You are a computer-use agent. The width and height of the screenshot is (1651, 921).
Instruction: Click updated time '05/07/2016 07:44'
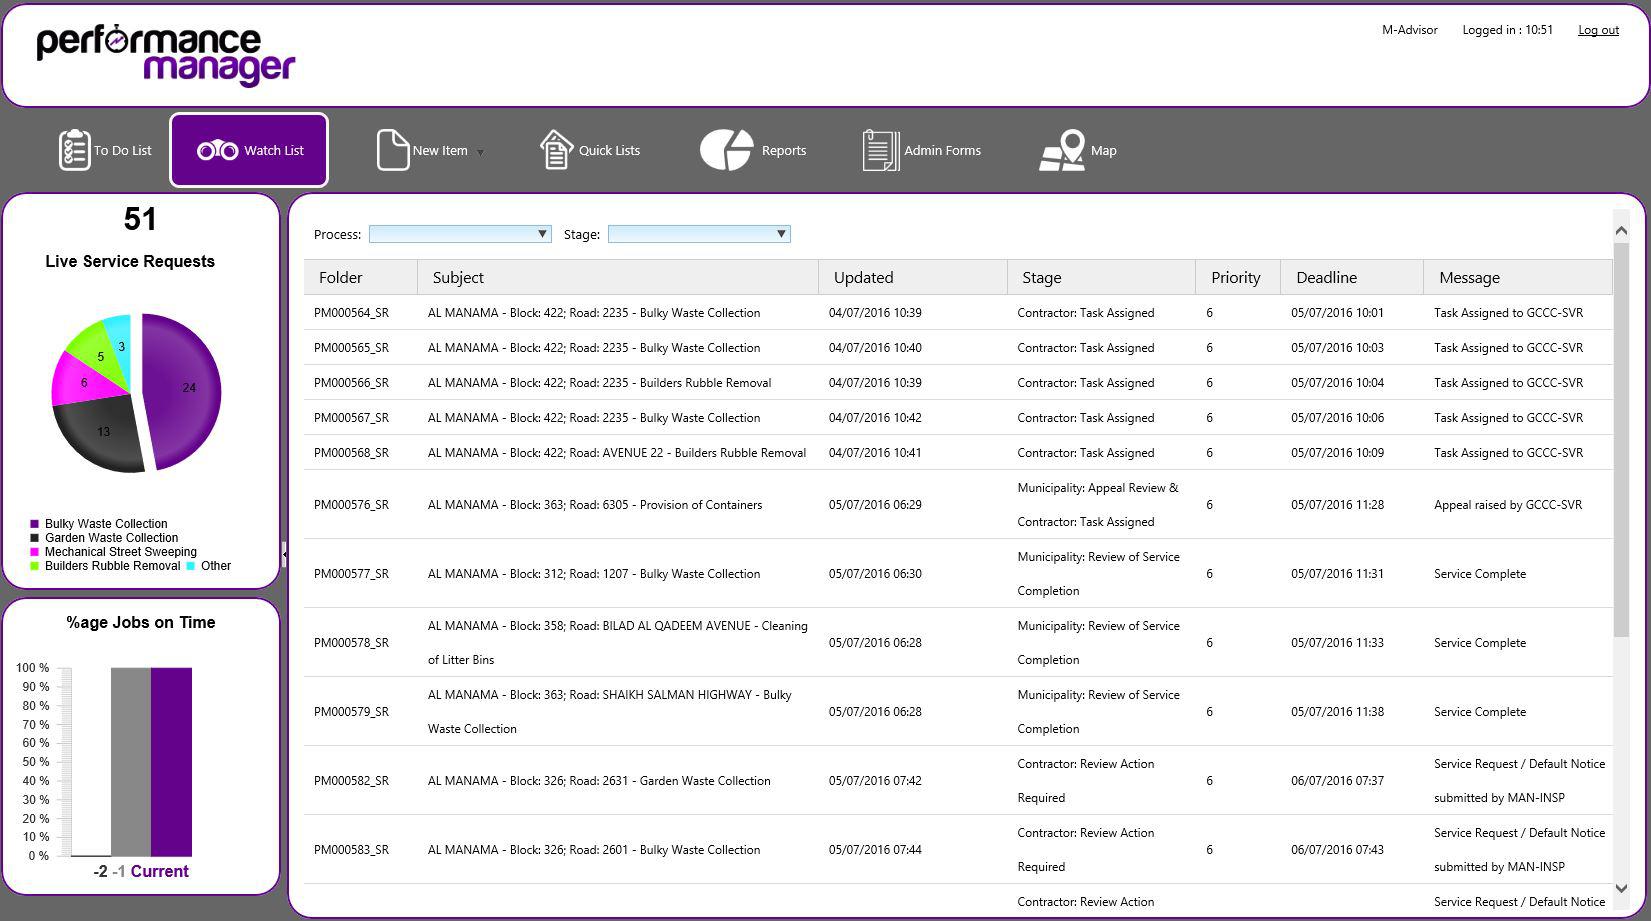point(875,850)
